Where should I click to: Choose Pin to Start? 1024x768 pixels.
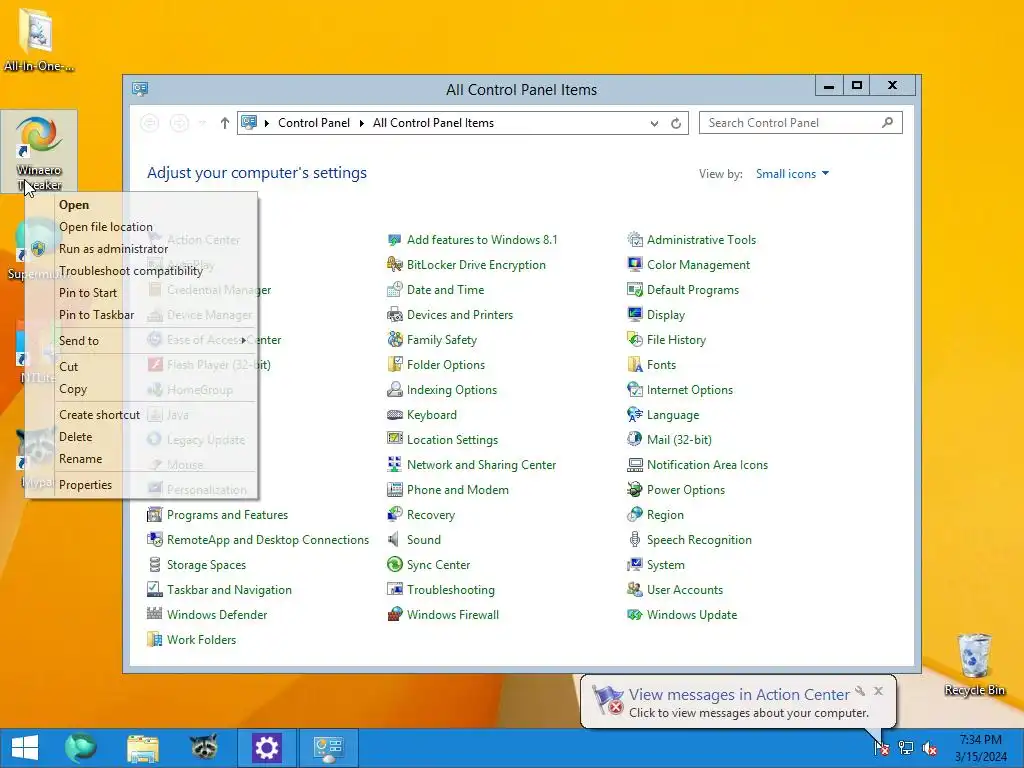click(155, 293)
